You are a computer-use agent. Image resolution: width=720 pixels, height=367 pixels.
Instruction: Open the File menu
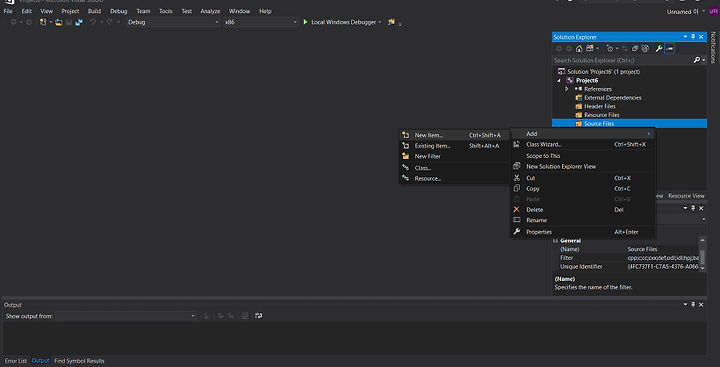[8, 11]
